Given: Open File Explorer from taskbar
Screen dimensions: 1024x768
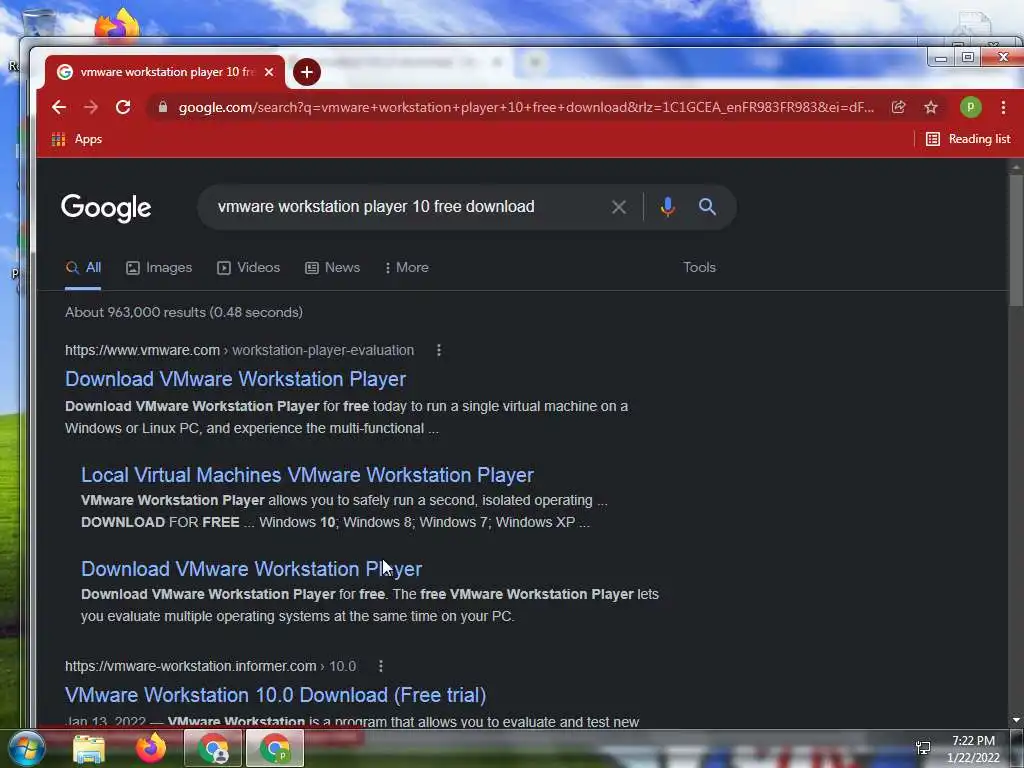Looking at the screenshot, I should tap(89, 749).
